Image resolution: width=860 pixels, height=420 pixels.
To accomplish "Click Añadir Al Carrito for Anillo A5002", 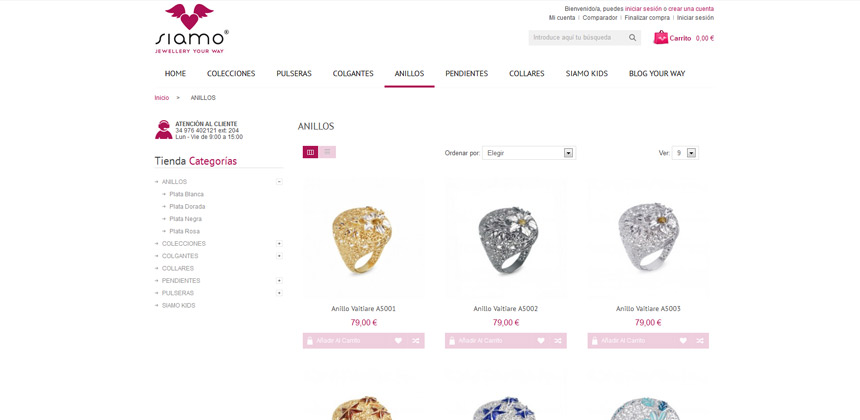I will [x=480, y=340].
